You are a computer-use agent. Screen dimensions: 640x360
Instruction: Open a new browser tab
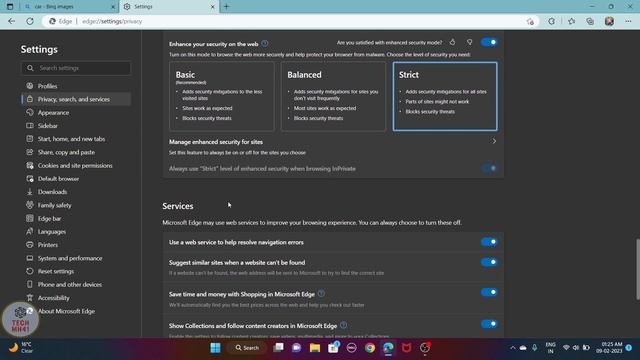pyautogui.click(x=227, y=7)
